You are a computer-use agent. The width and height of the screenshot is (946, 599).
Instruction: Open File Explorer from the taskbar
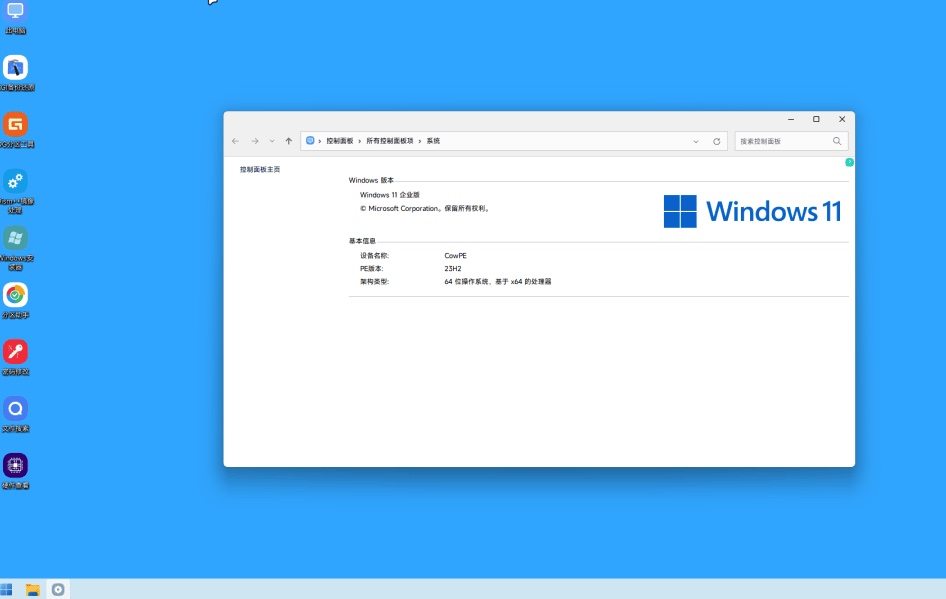[x=33, y=589]
